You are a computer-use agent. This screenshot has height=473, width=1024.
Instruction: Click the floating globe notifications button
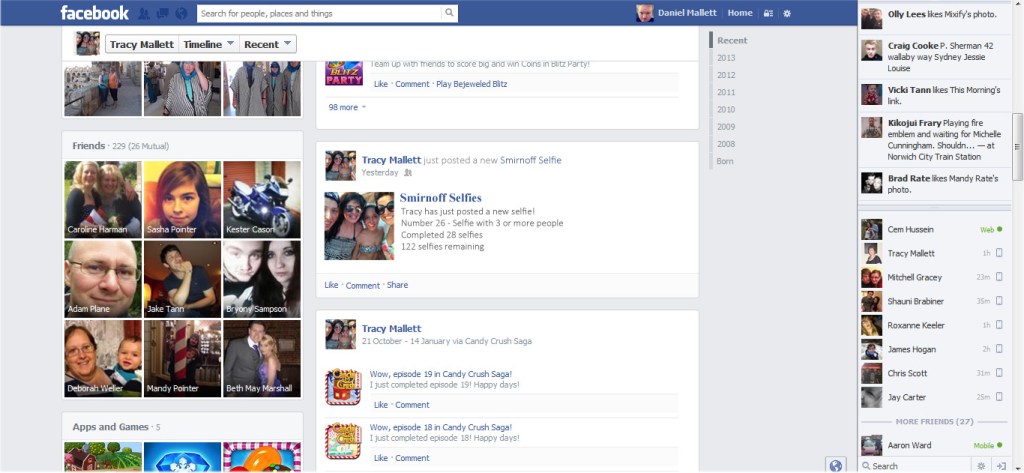click(x=836, y=464)
